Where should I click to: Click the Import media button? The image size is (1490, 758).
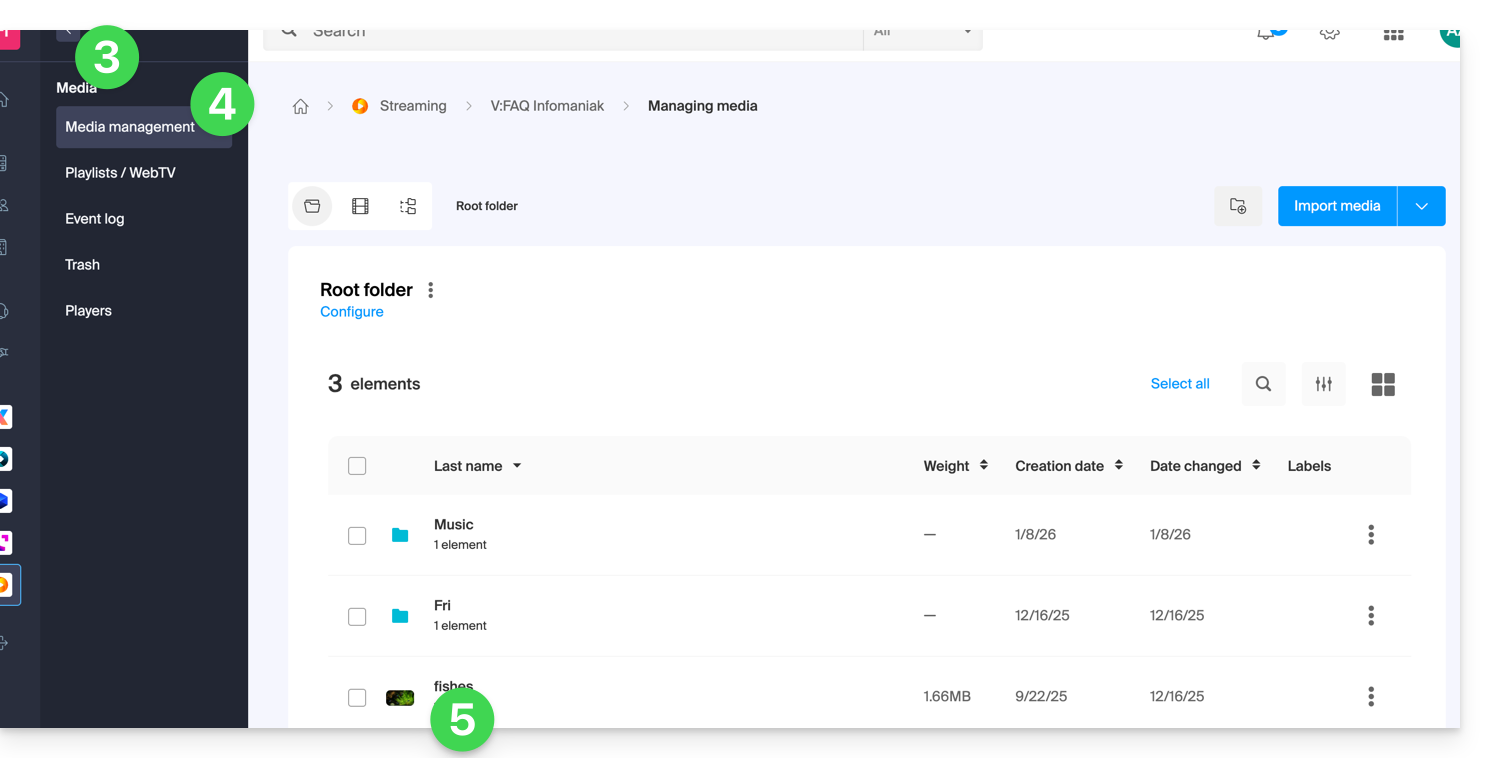tap(1336, 206)
